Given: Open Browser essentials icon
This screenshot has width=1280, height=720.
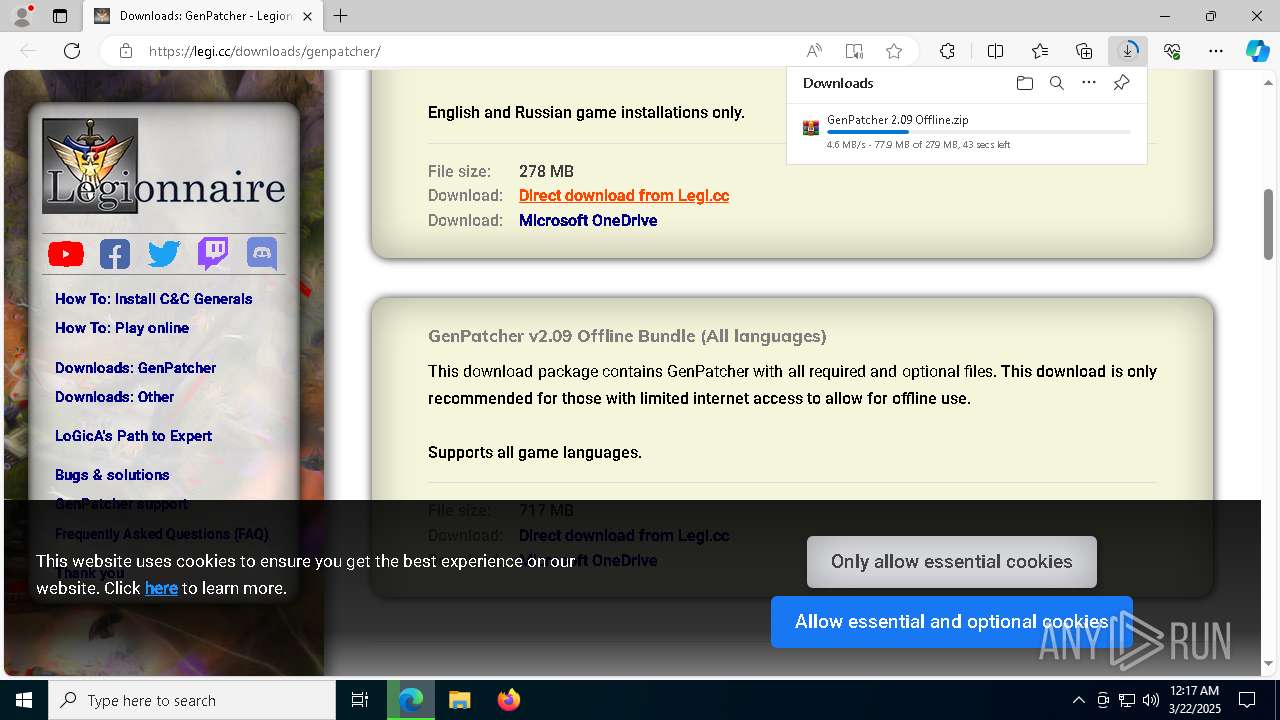Looking at the screenshot, I should (1172, 51).
